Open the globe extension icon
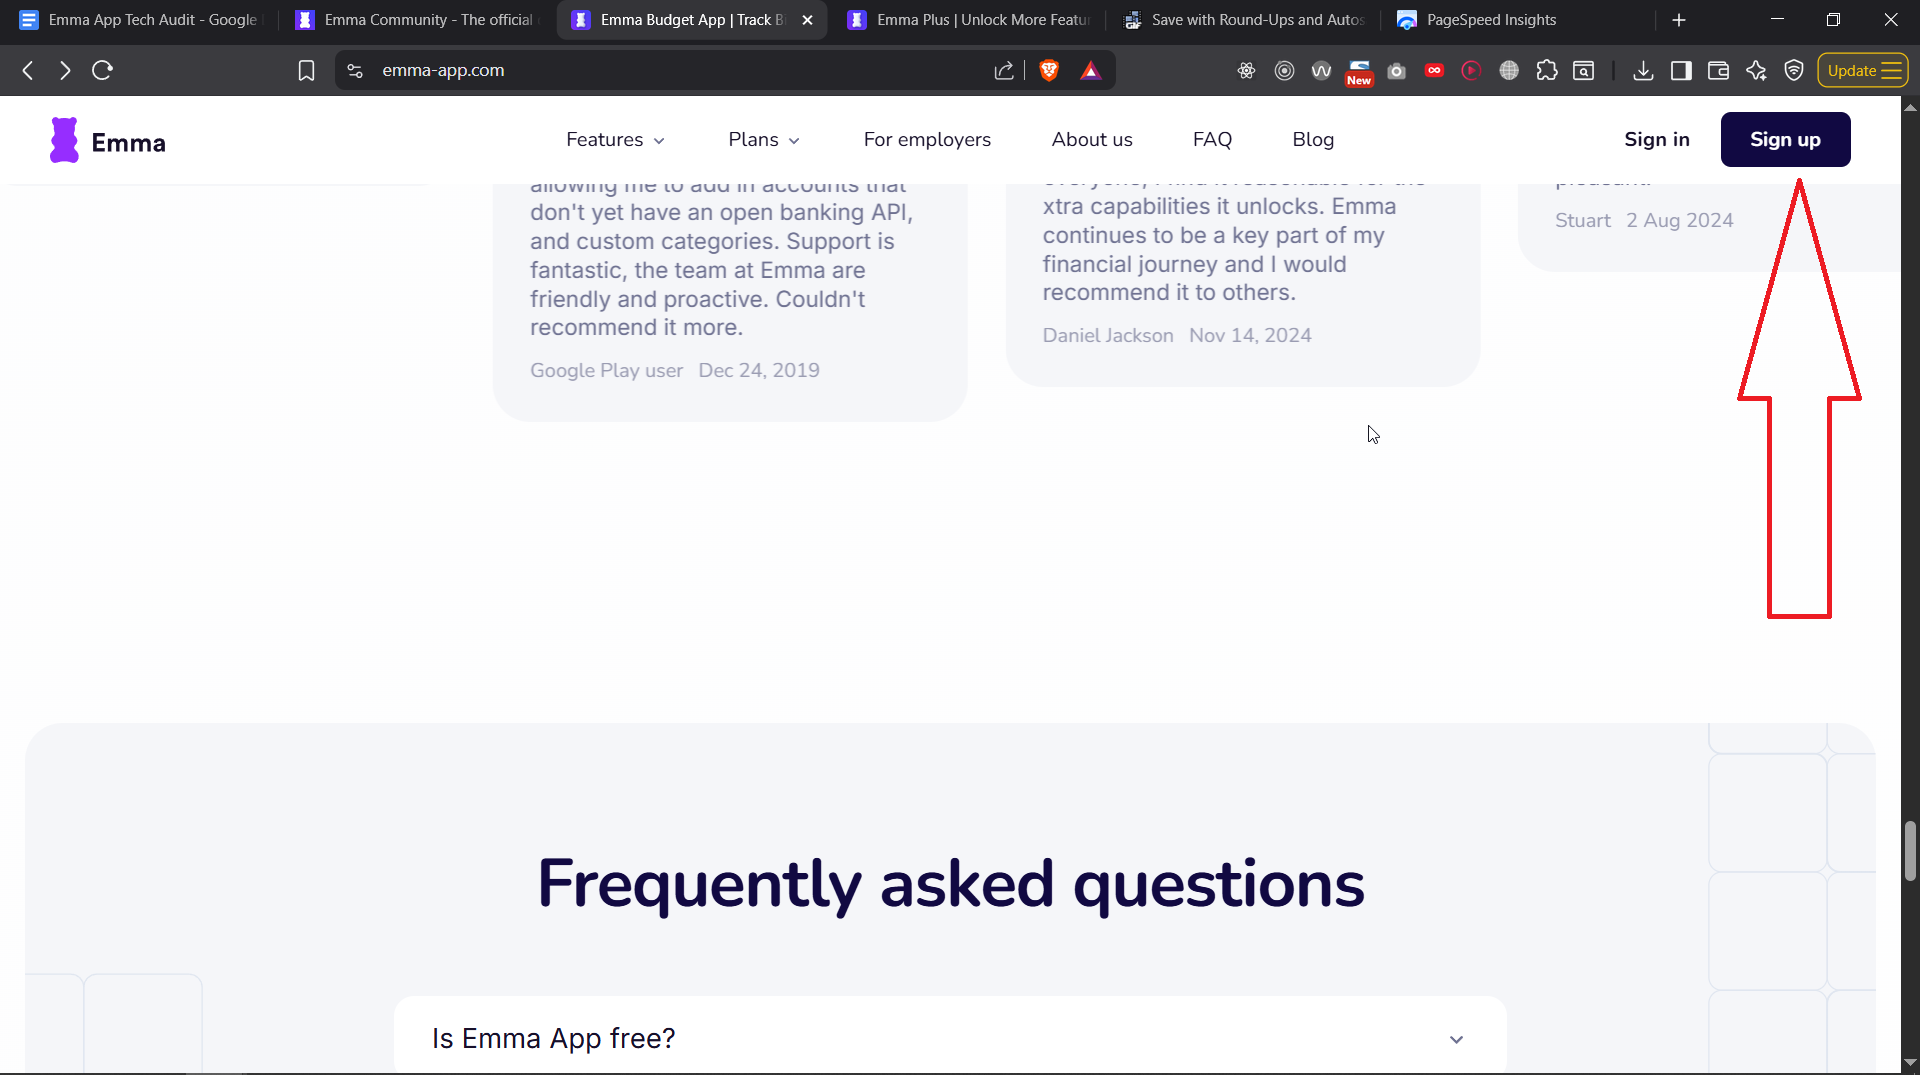1928x1077 pixels. 1509,70
